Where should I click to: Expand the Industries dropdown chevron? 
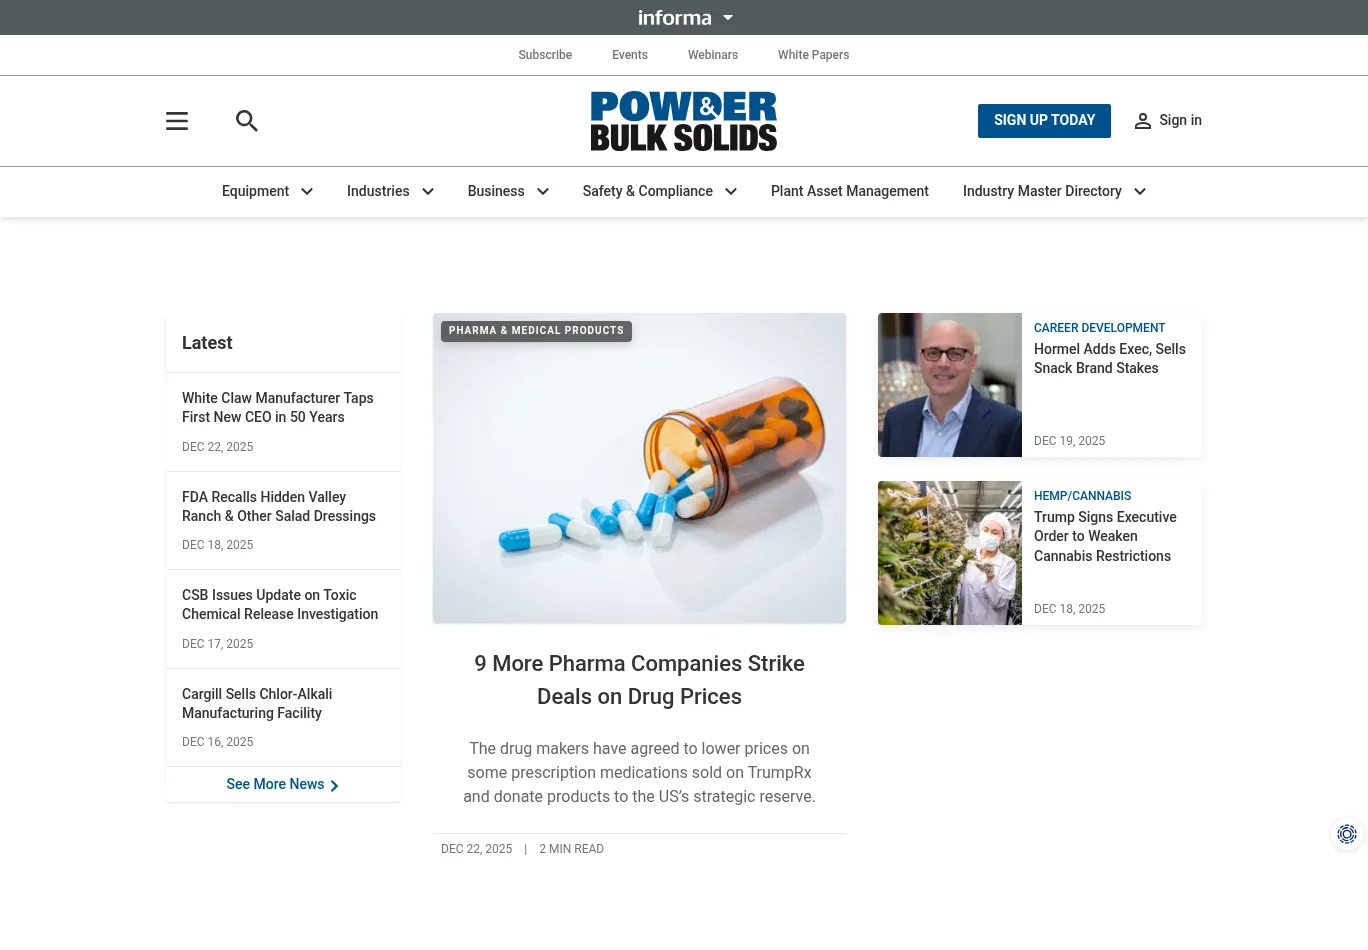(x=428, y=192)
